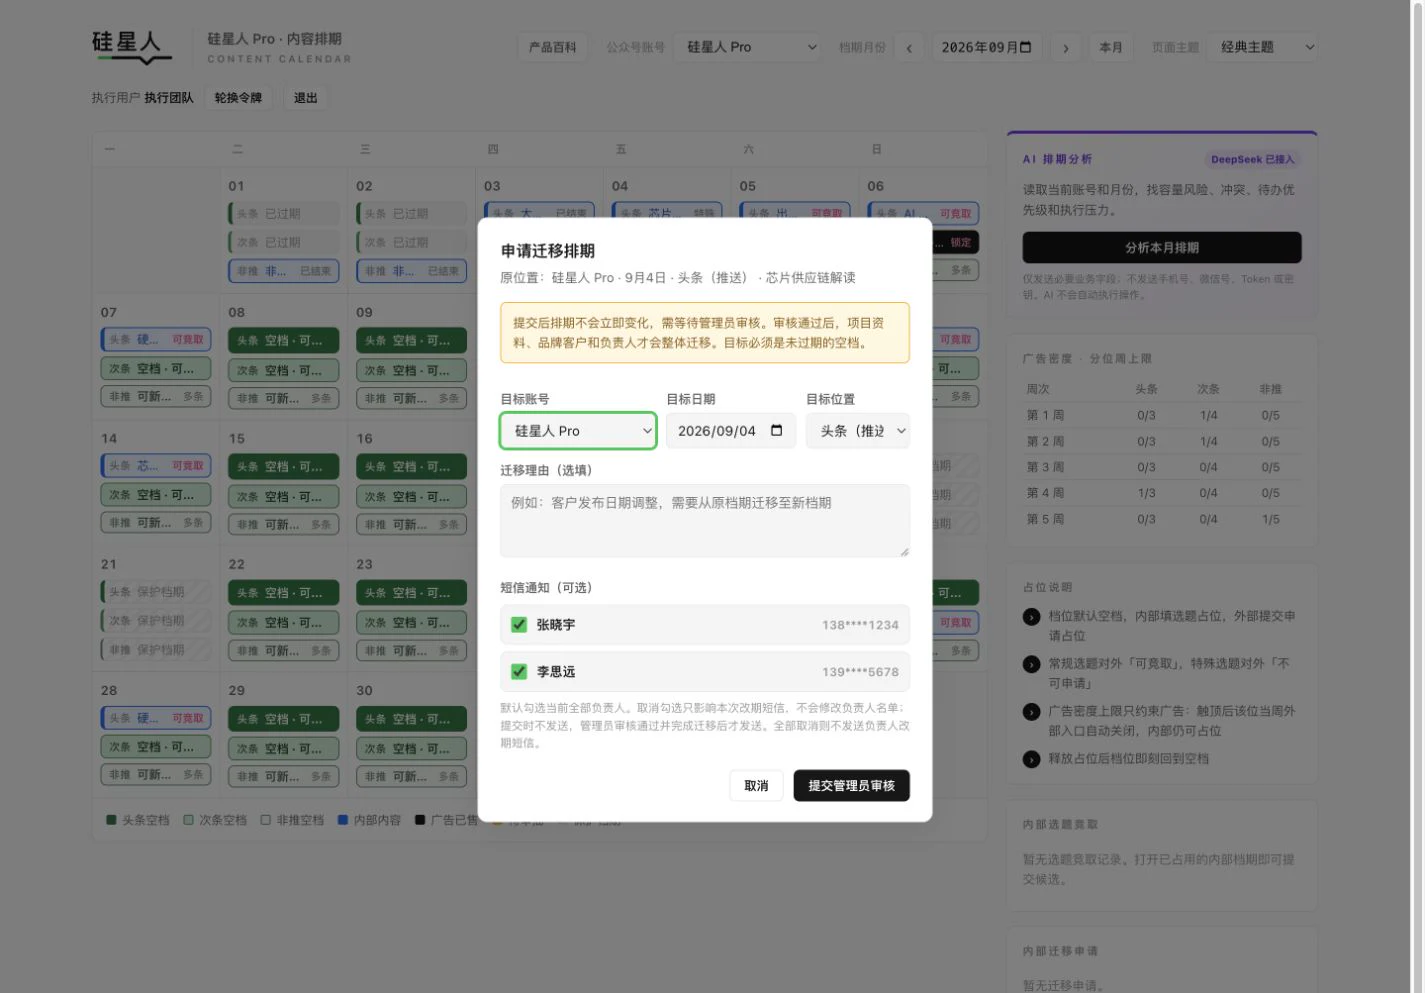Click the 轮换令牌 button
Screen dimensions: 1425x993
(x=238, y=98)
